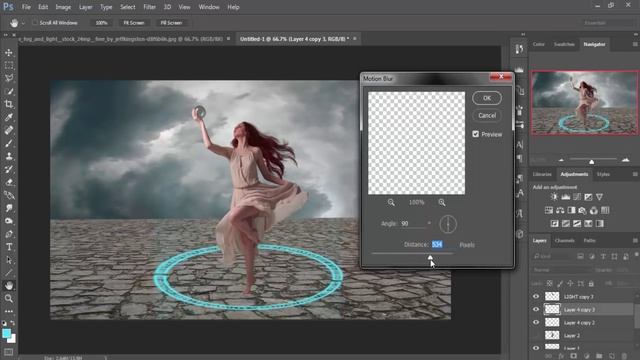Switch to the Channels tab
640x360 pixels.
click(564, 240)
